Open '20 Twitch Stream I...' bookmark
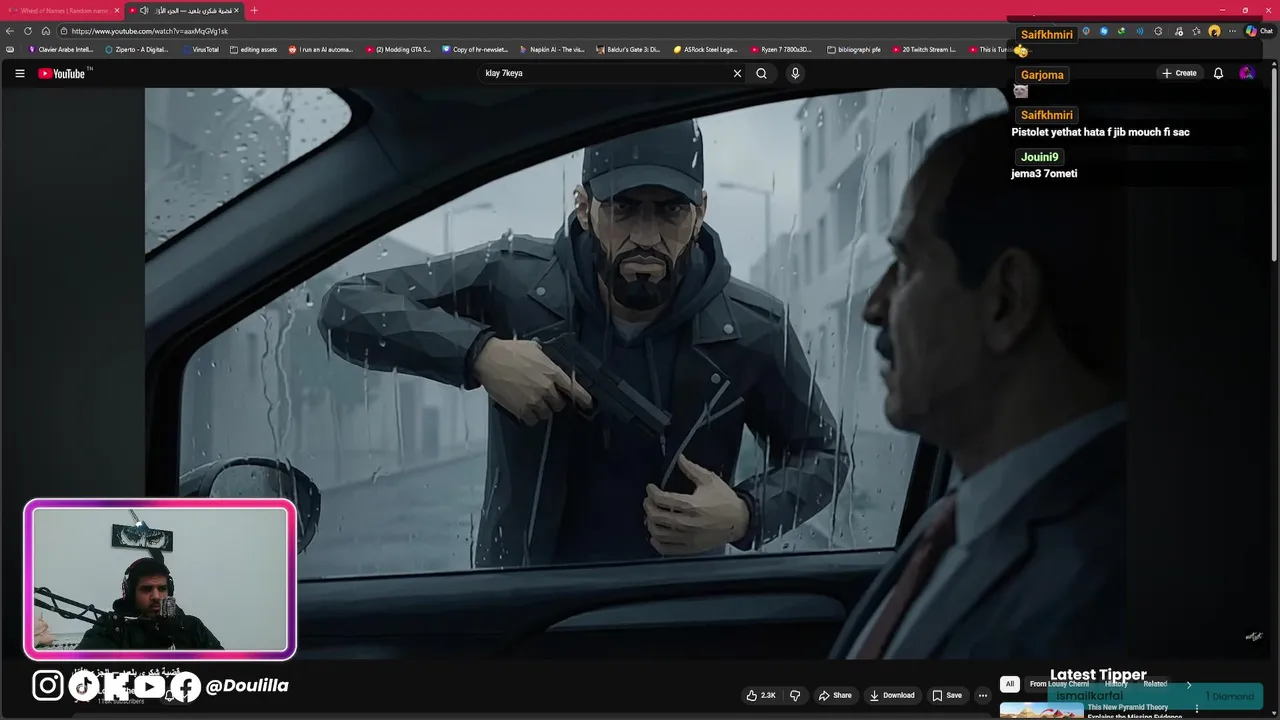1280x720 pixels. tap(924, 49)
